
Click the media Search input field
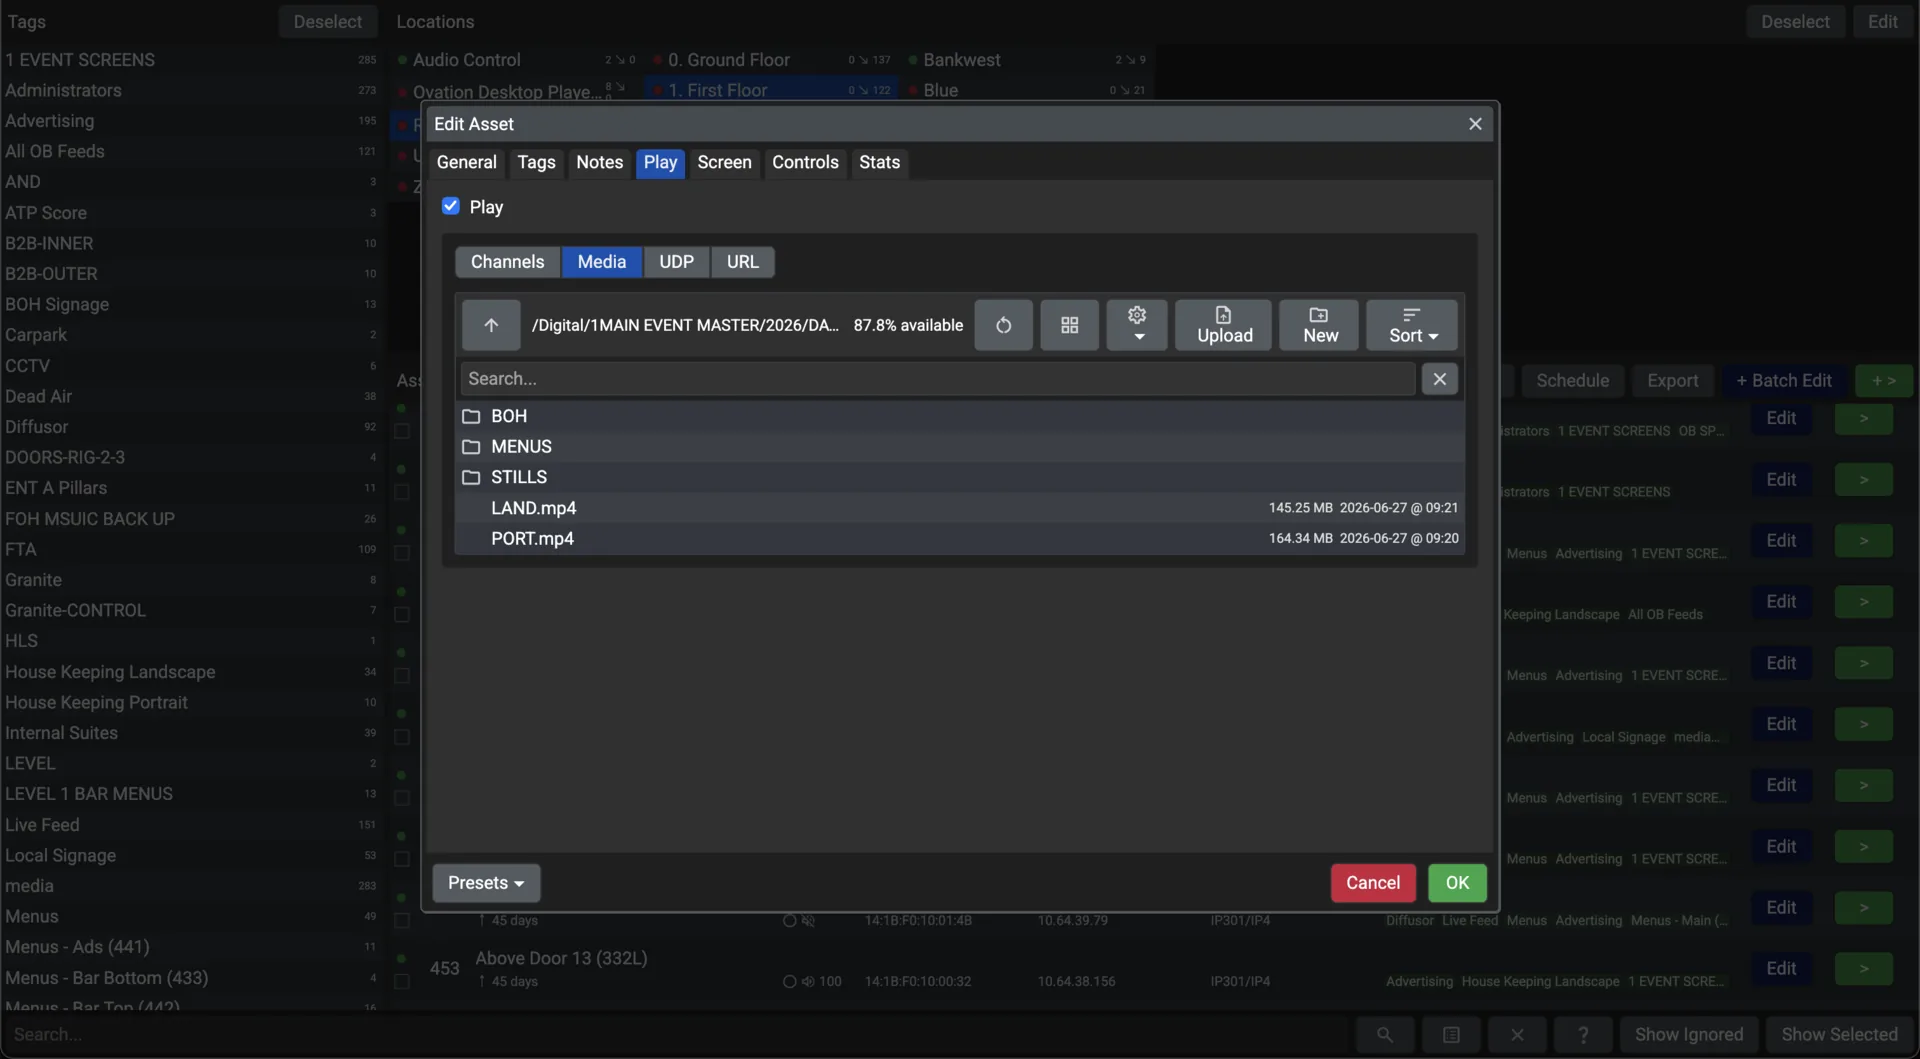pyautogui.click(x=937, y=379)
